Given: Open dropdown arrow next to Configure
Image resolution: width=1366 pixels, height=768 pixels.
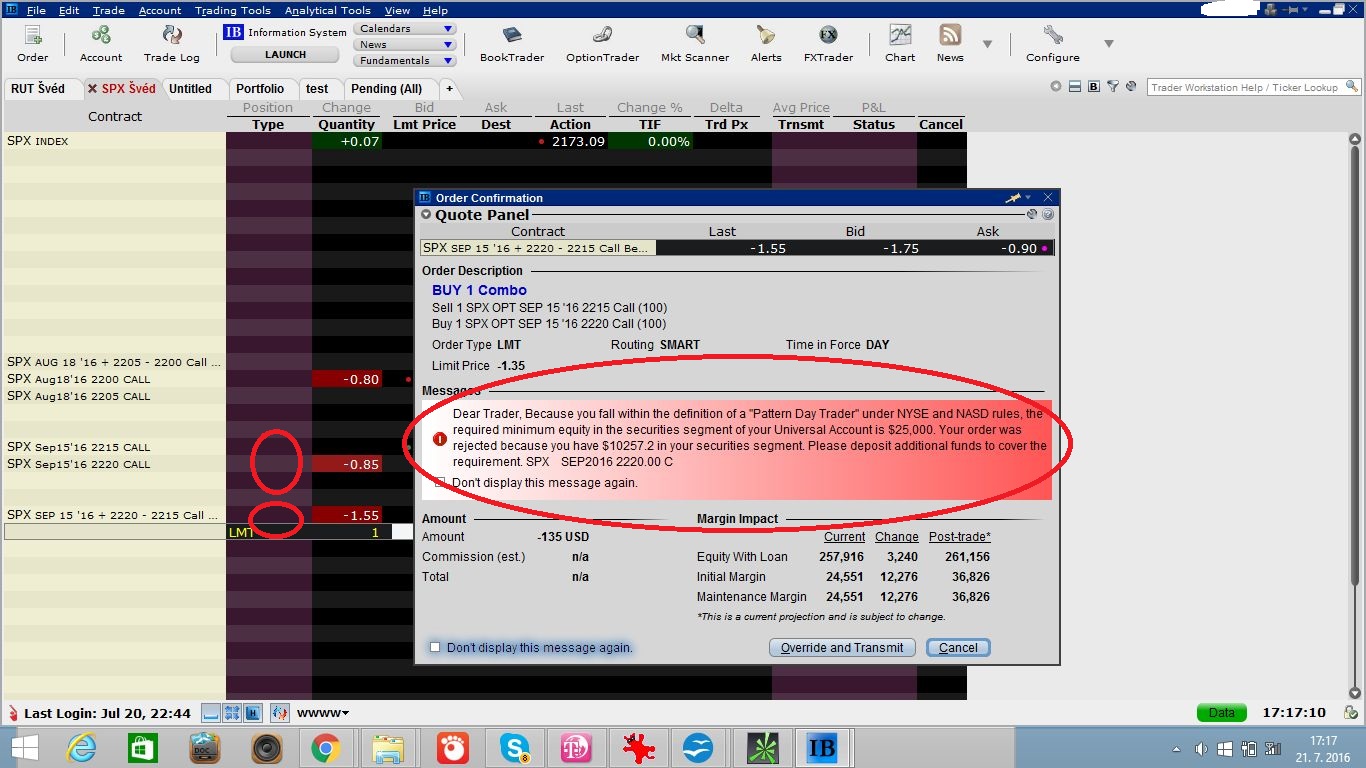Looking at the screenshot, I should [x=1108, y=44].
